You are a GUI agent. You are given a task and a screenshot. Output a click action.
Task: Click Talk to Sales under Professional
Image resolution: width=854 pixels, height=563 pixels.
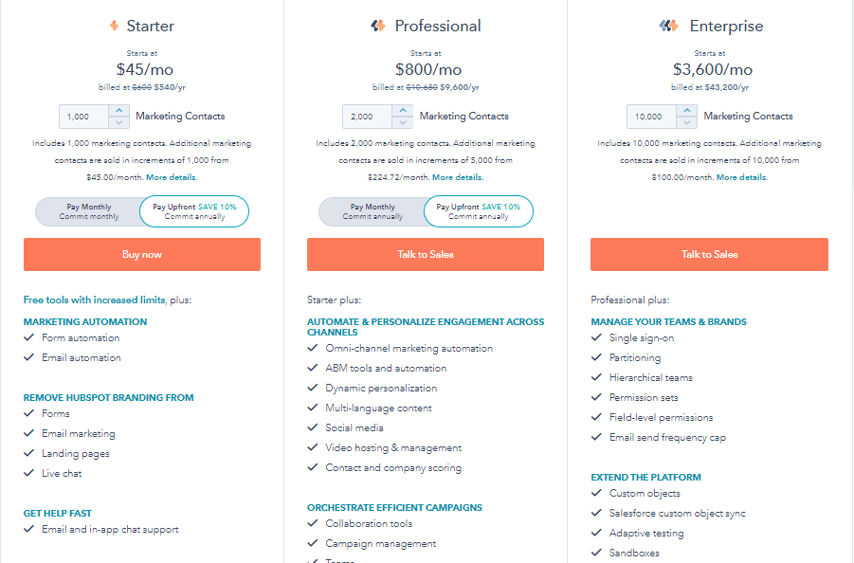pyautogui.click(x=425, y=254)
